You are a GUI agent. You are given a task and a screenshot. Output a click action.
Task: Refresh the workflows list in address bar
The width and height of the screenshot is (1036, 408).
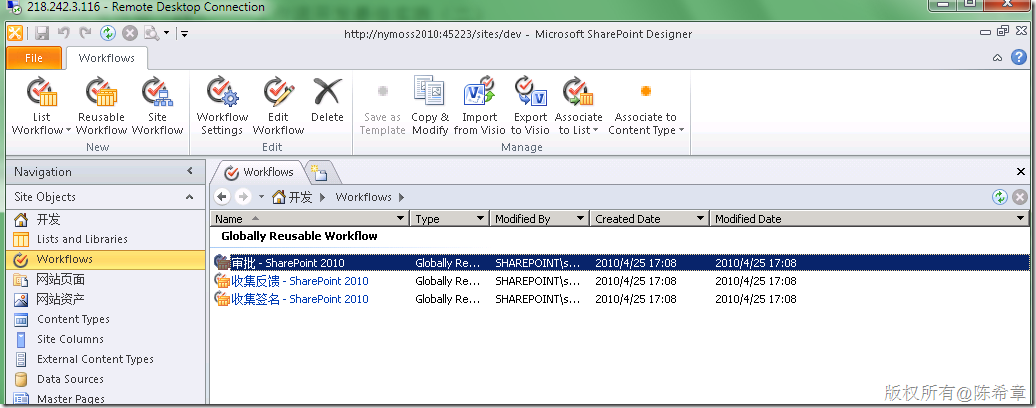tap(1000, 197)
